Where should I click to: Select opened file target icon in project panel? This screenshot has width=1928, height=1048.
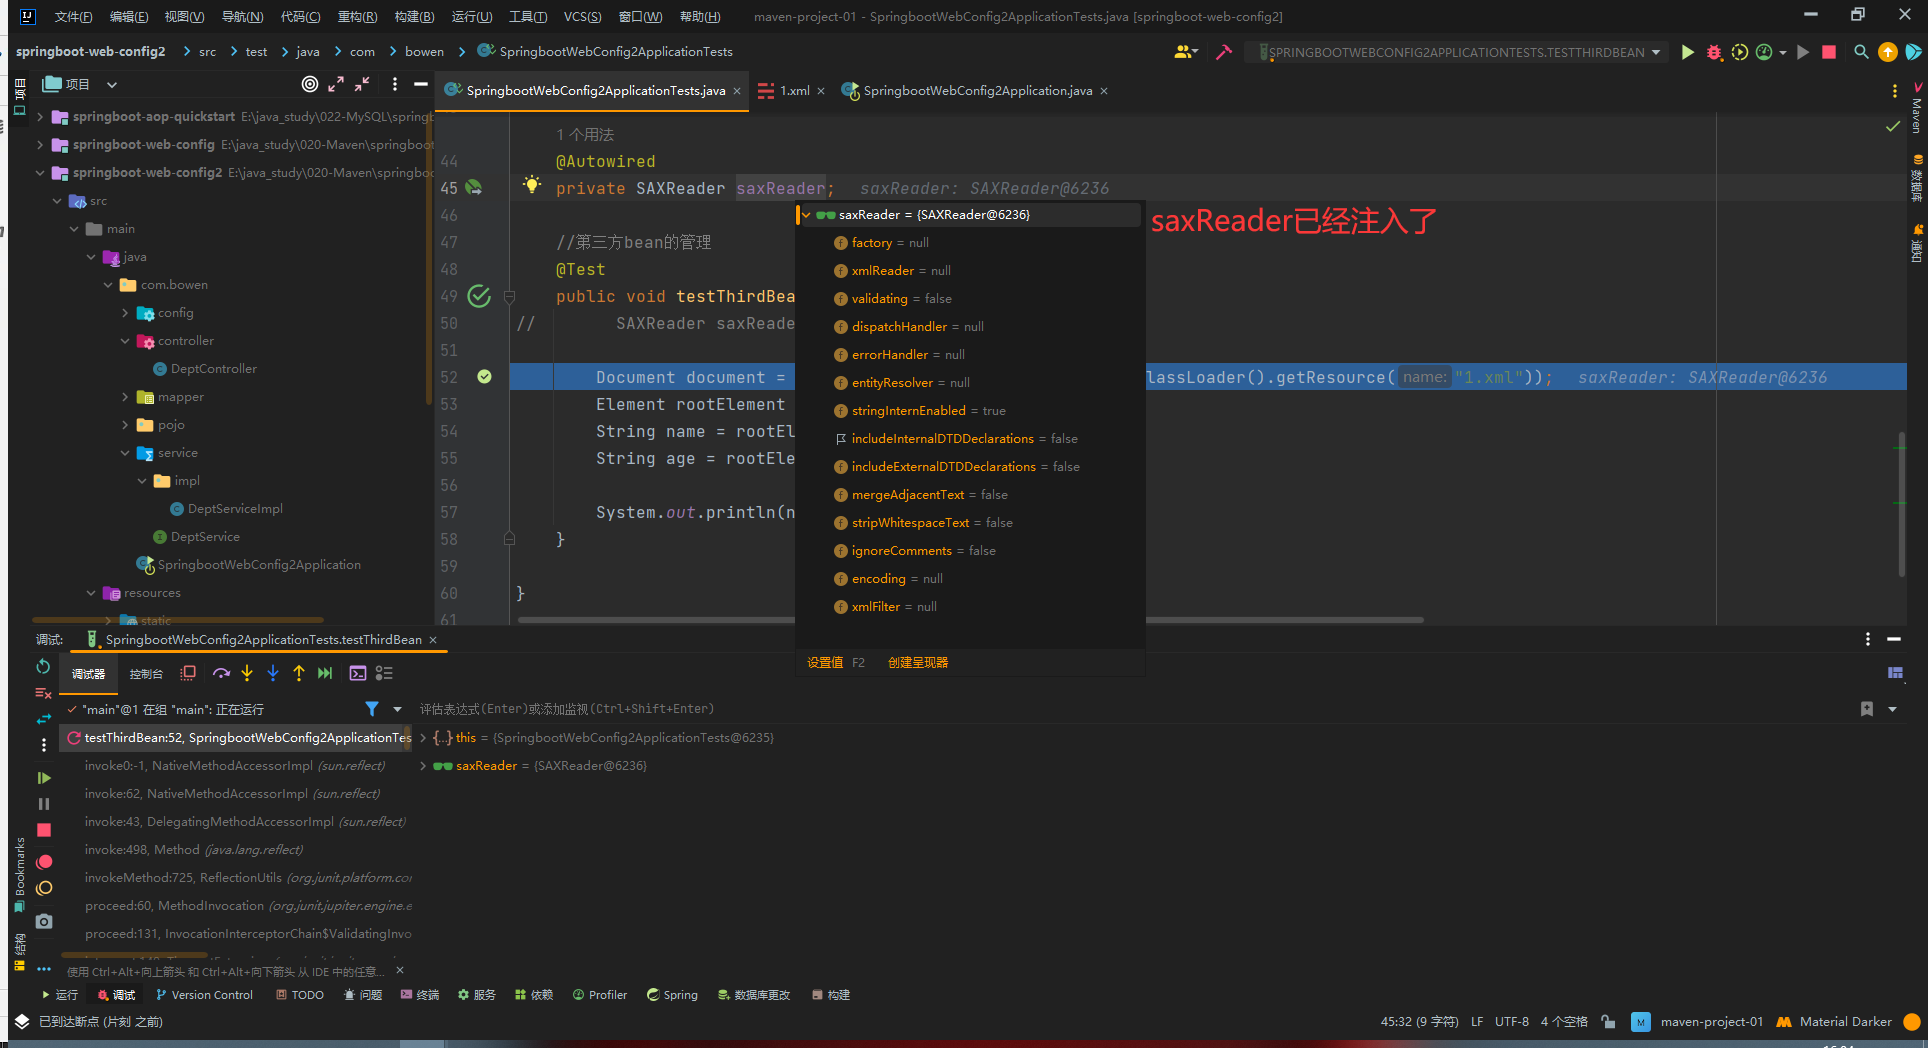click(310, 84)
